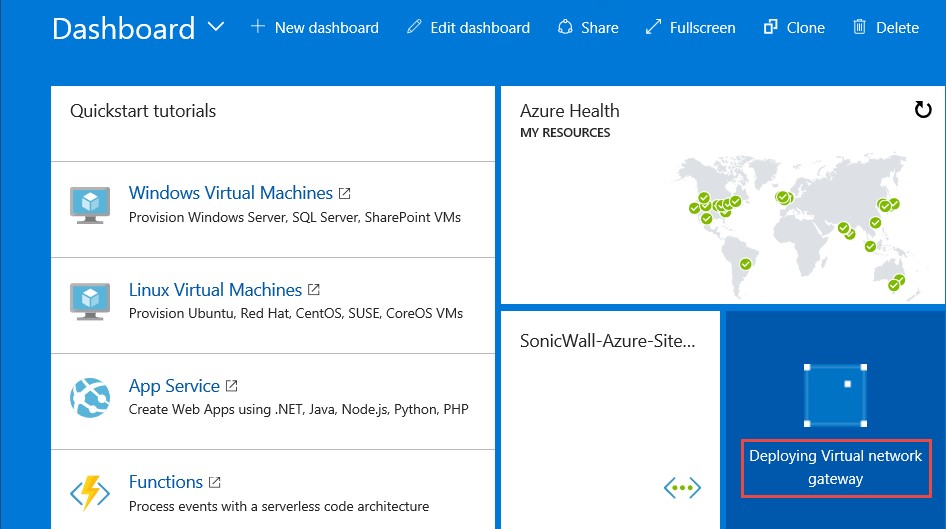946x529 pixels.
Task: Click external link icon beside Windows Virtual Machines
Action: (x=344, y=193)
